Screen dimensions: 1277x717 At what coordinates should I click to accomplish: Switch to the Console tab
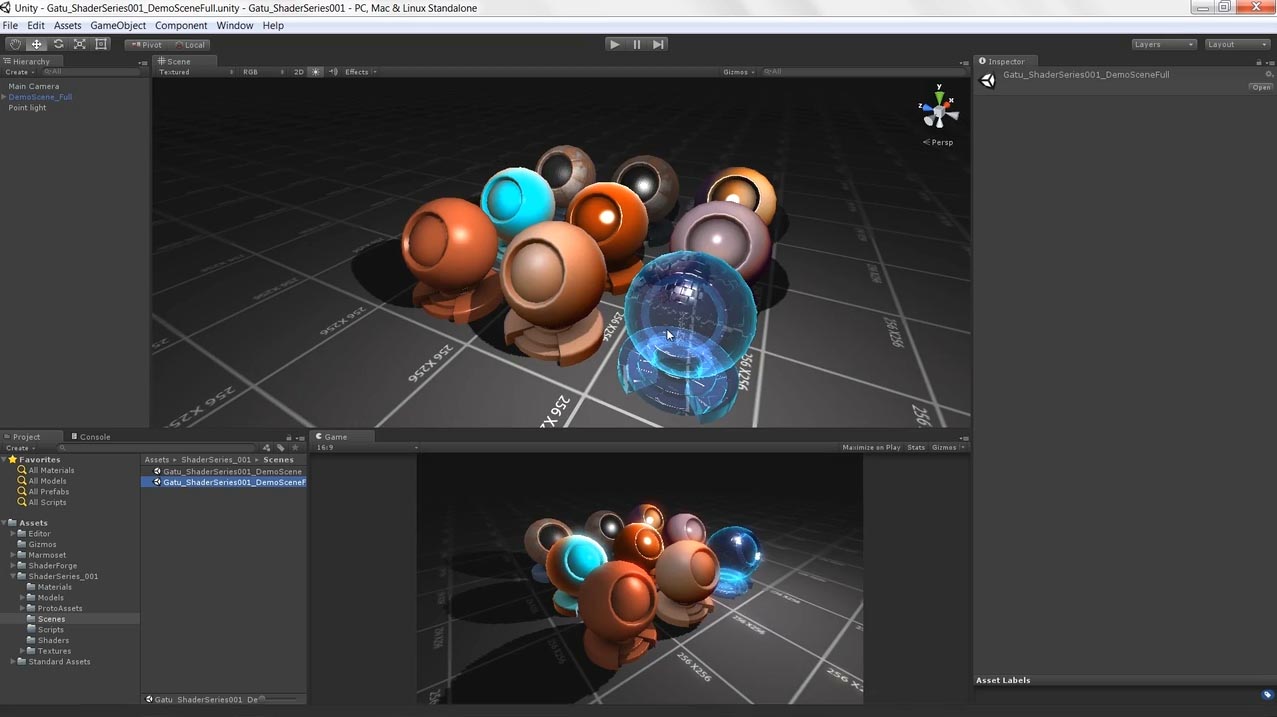pos(90,437)
